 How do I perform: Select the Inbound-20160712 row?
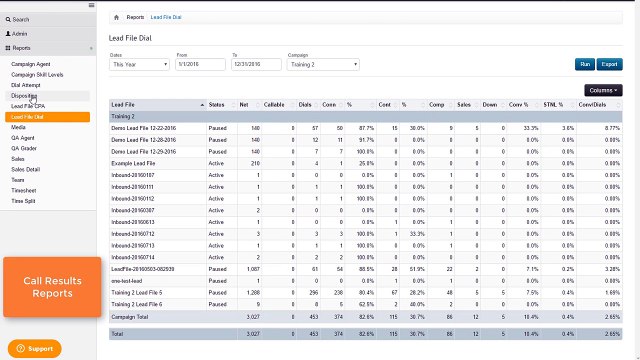(366, 234)
